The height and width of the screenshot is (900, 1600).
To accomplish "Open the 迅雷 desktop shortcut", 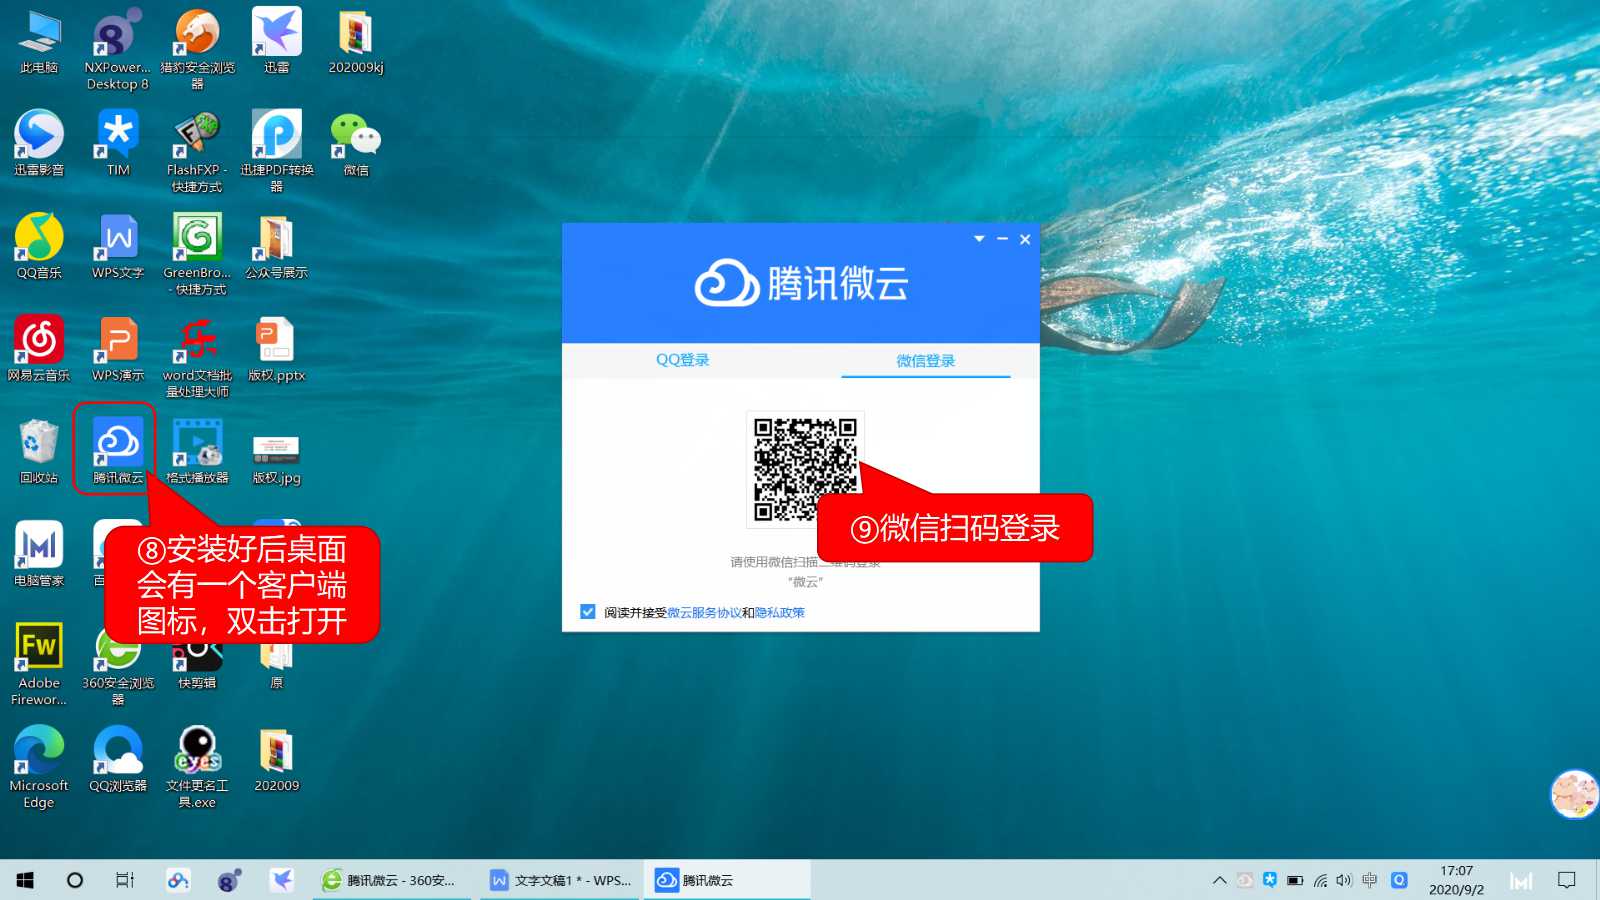I will pos(276,42).
